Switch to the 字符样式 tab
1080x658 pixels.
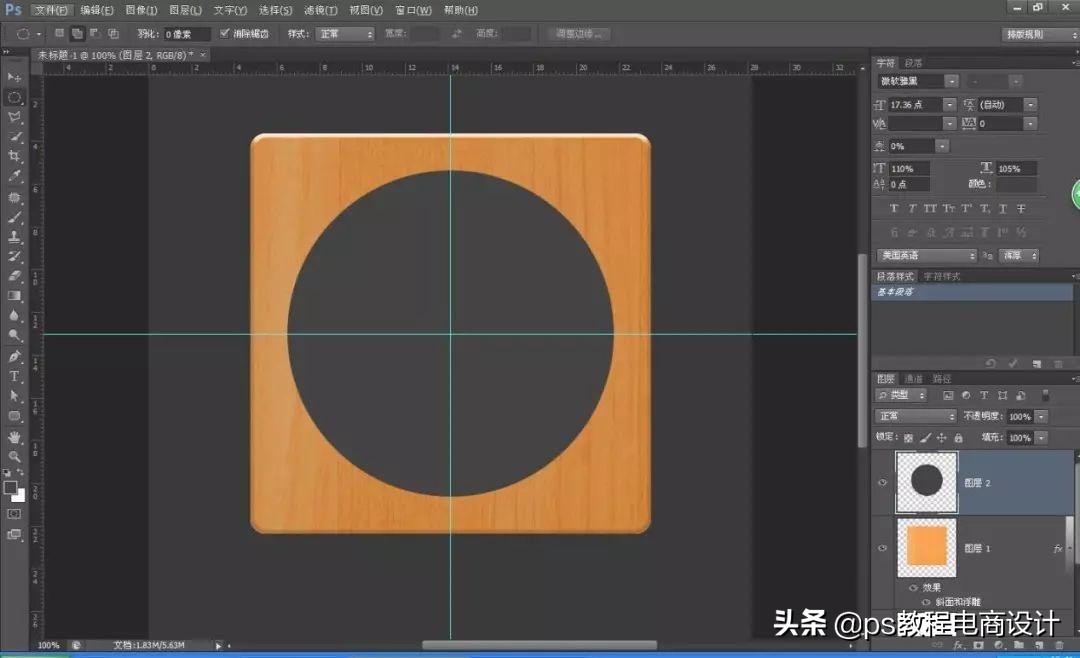[941, 276]
